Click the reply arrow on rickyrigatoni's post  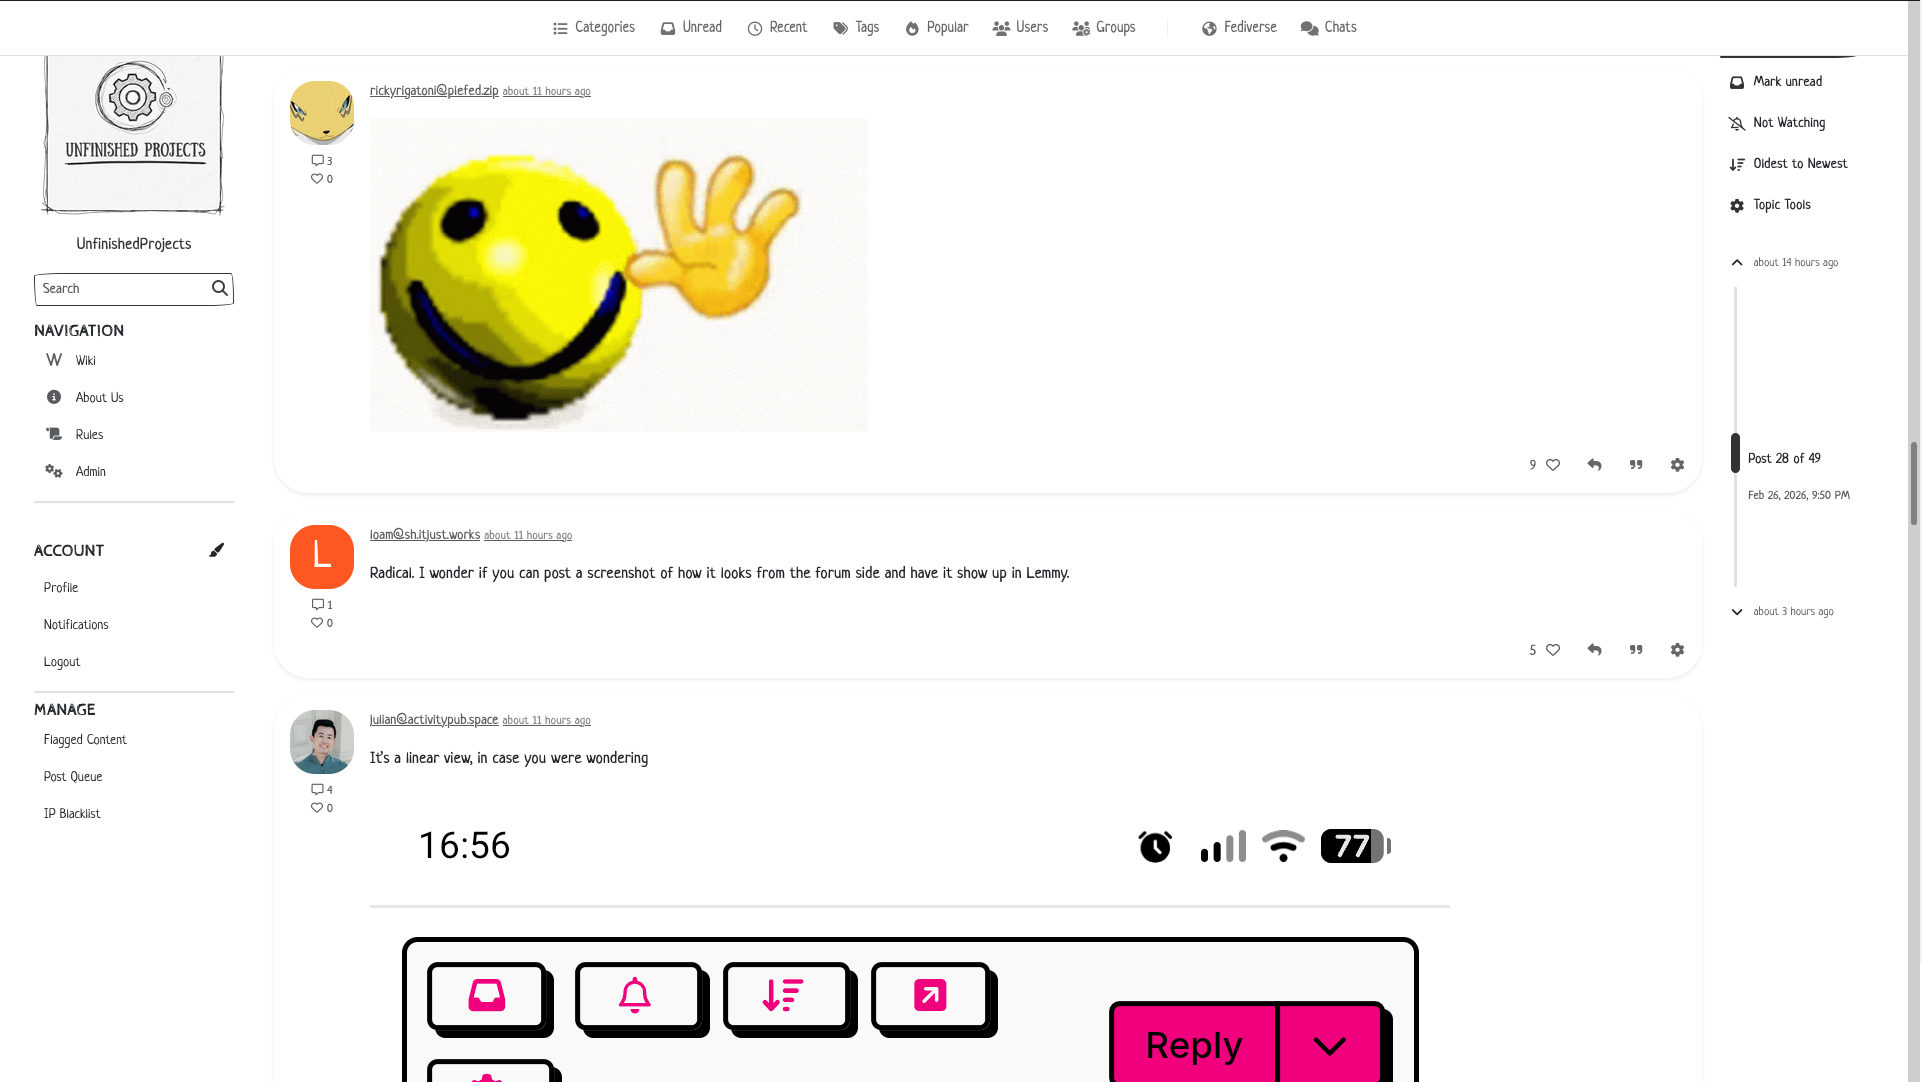1595,465
